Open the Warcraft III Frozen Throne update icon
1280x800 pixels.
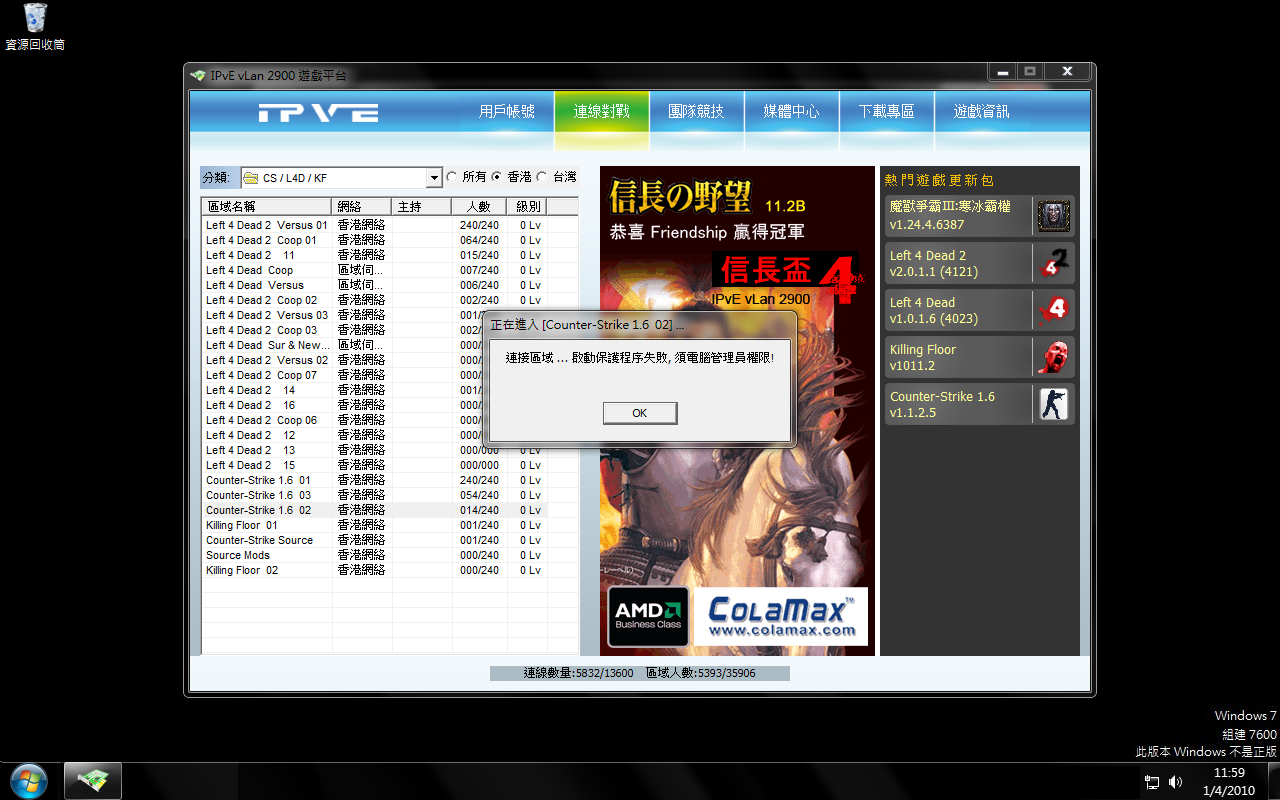tap(1054, 216)
